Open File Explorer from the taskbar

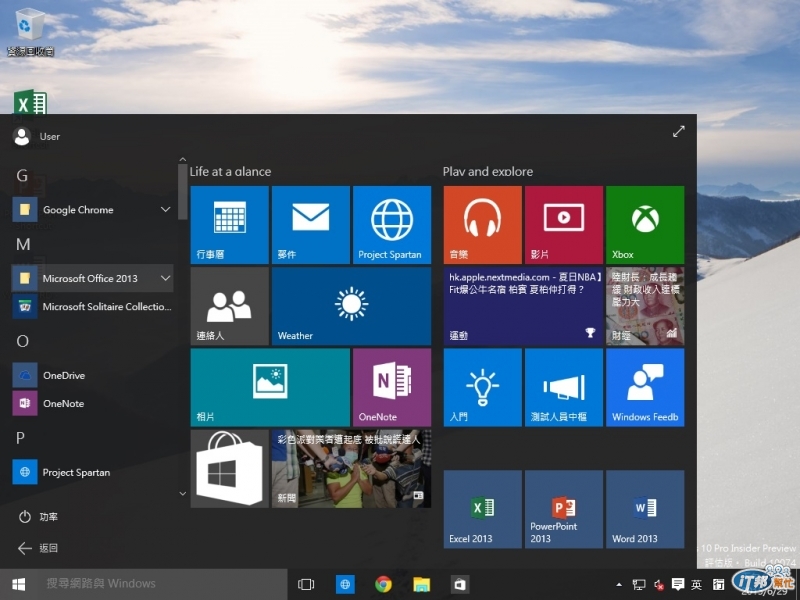pos(421,584)
